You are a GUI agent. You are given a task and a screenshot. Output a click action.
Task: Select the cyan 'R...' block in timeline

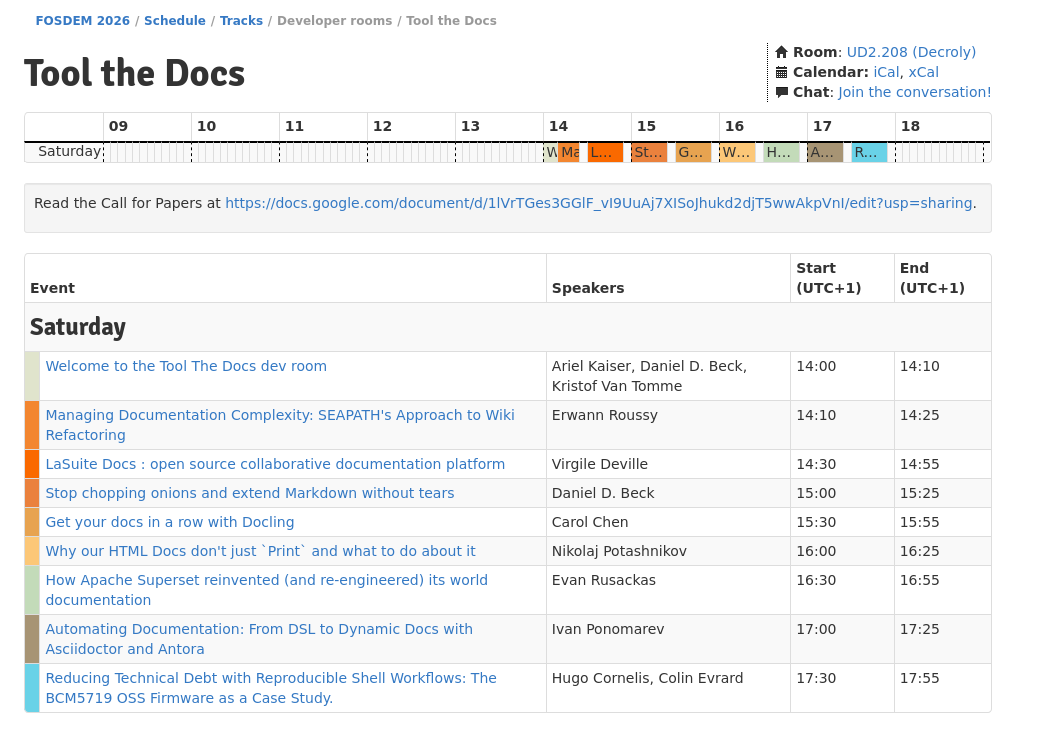[x=868, y=153]
